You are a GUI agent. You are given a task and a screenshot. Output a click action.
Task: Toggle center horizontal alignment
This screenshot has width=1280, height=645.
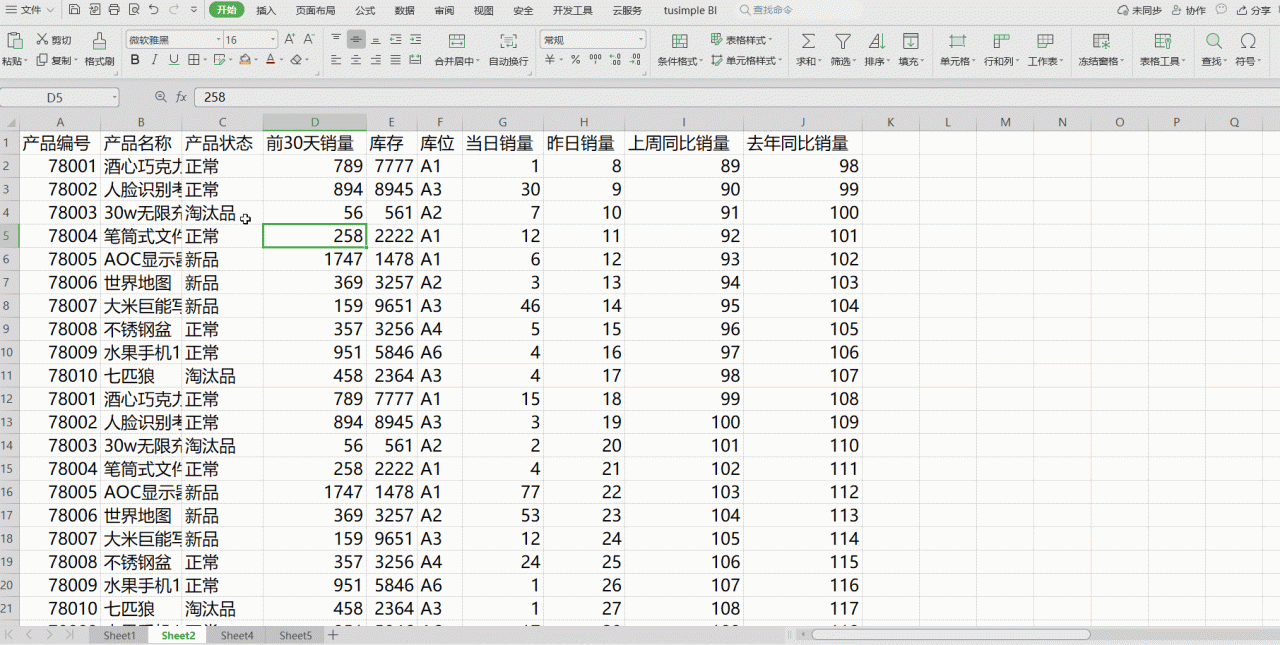point(356,60)
